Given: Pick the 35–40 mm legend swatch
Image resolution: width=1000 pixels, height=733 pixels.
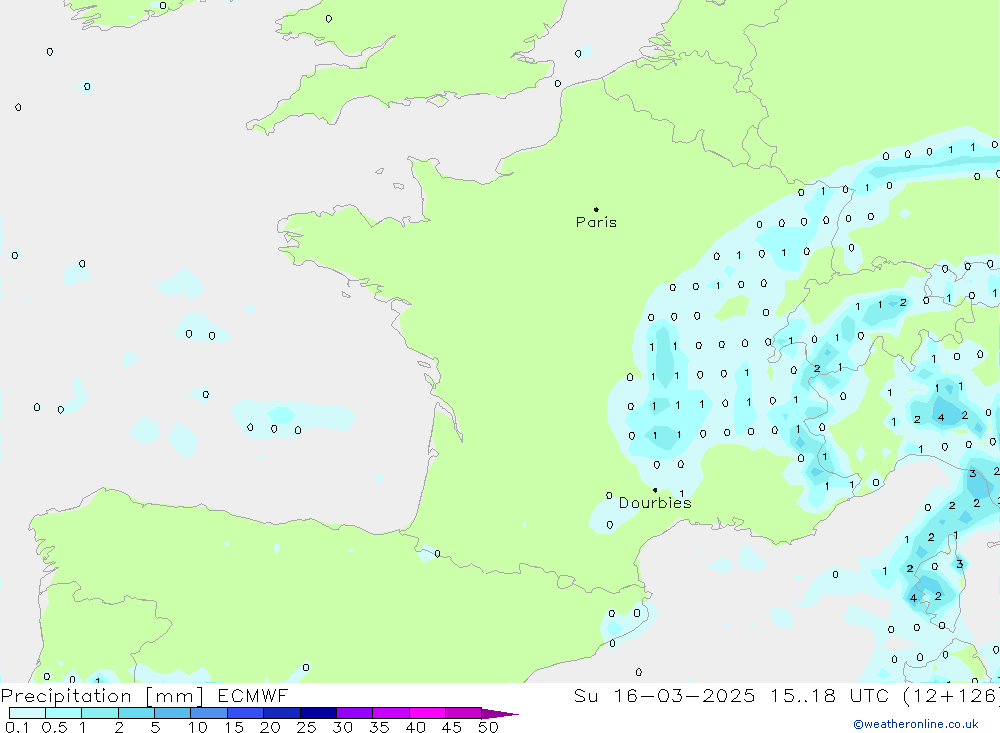Looking at the screenshot, I should [391, 713].
